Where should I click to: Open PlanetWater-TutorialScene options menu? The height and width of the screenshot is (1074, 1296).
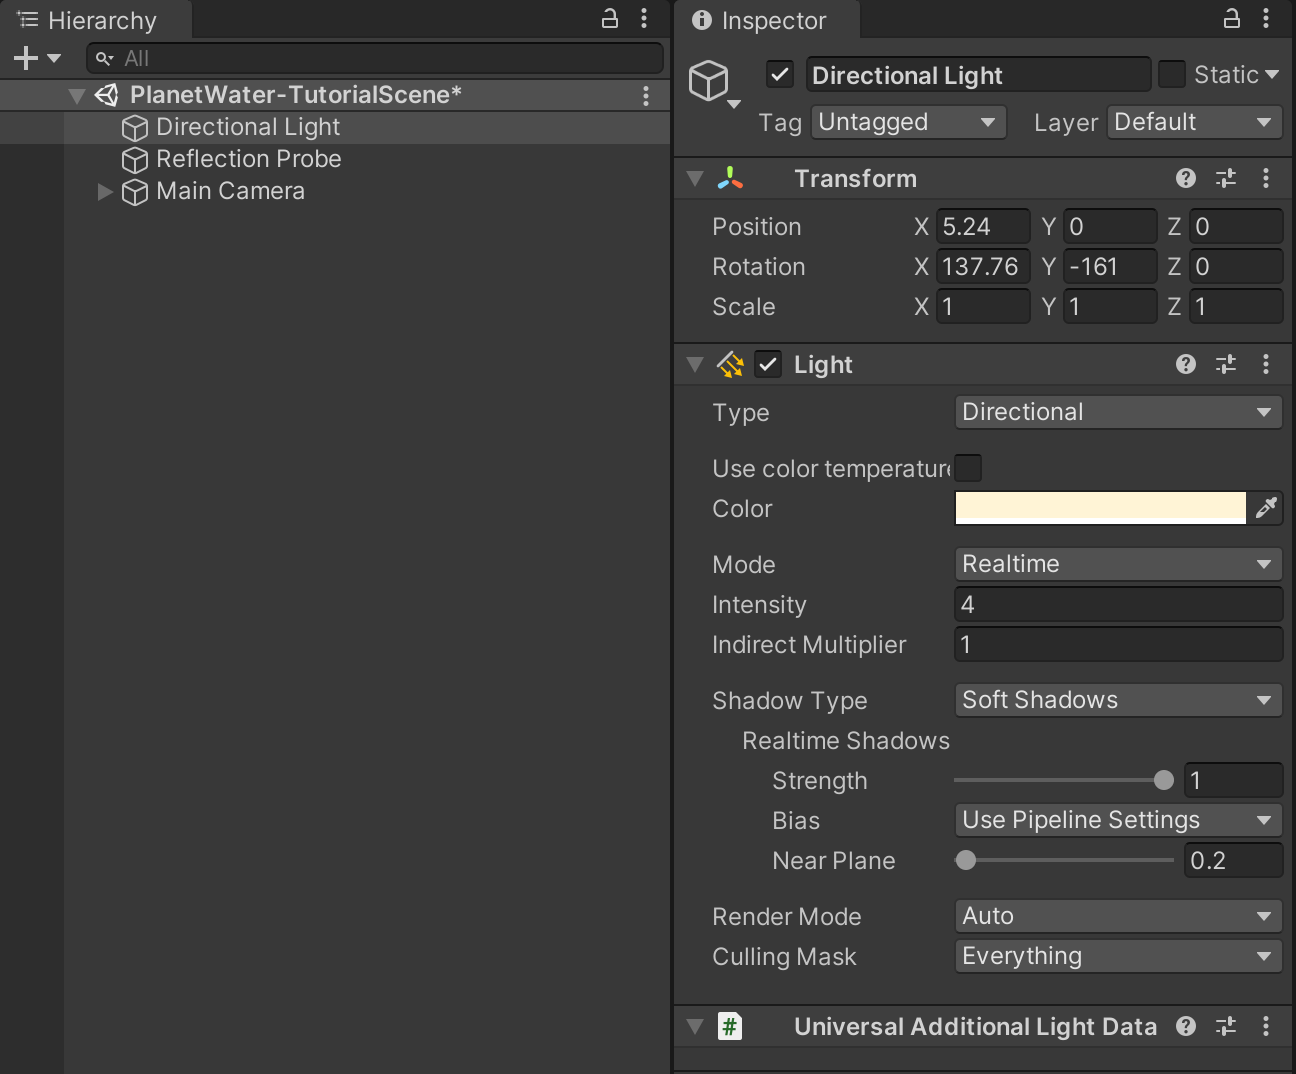(646, 95)
